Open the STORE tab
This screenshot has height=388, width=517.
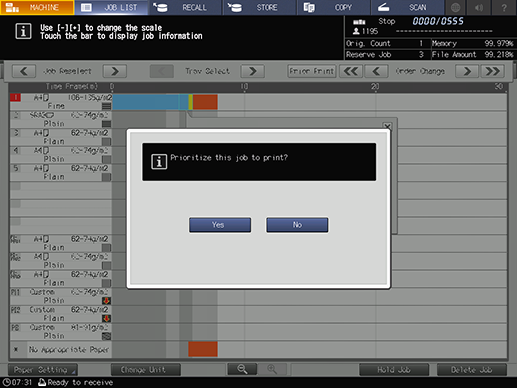pos(260,7)
